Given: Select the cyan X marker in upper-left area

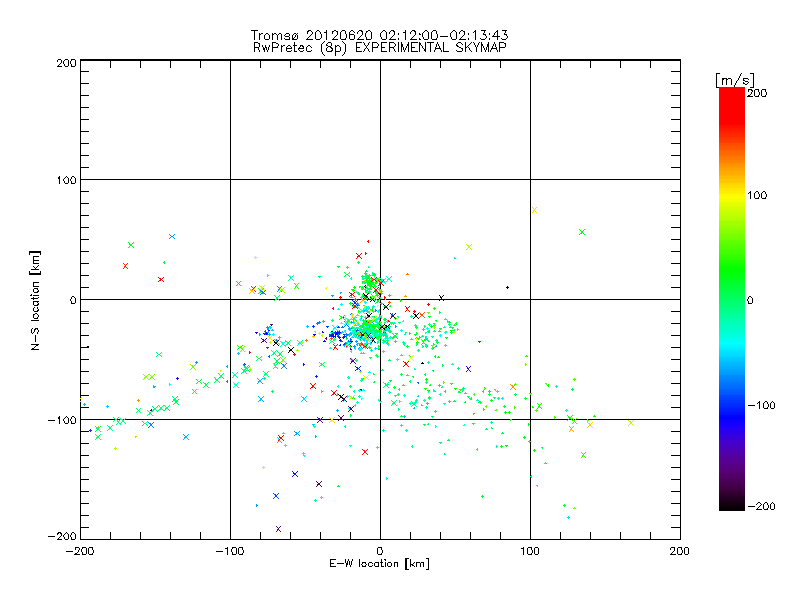Looking at the screenshot, I should (x=172, y=236).
